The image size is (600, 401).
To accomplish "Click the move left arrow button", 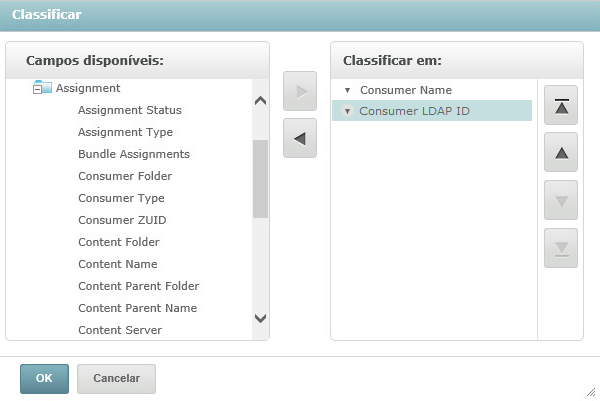I will pyautogui.click(x=300, y=139).
